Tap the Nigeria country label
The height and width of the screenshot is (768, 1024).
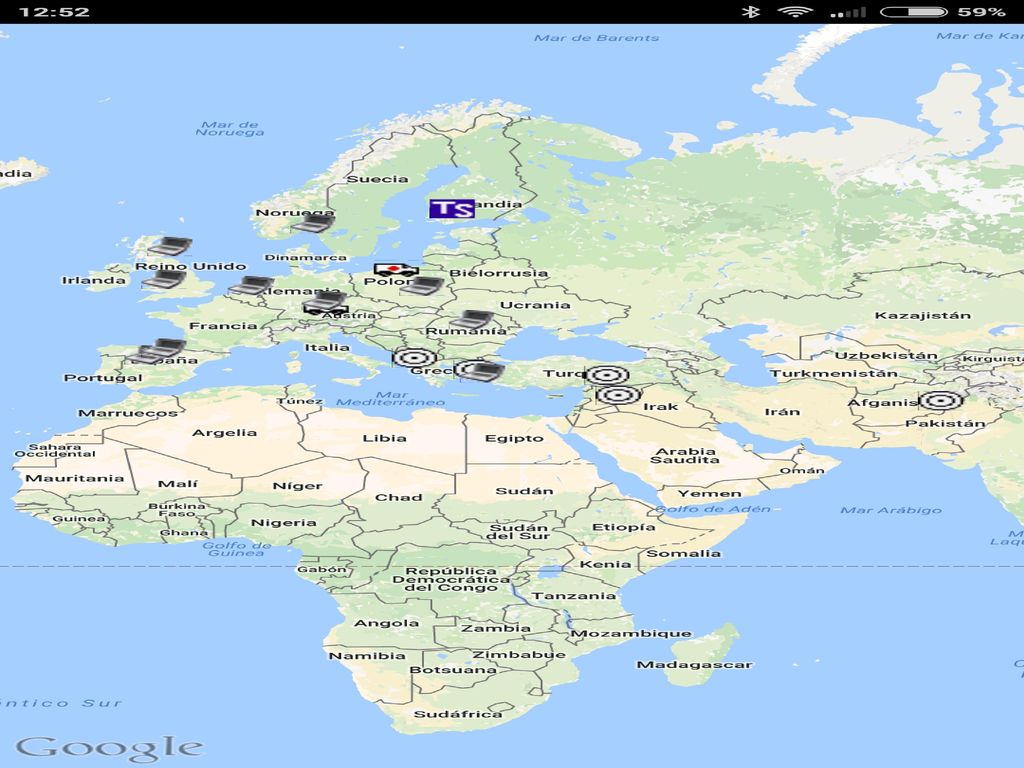[283, 522]
